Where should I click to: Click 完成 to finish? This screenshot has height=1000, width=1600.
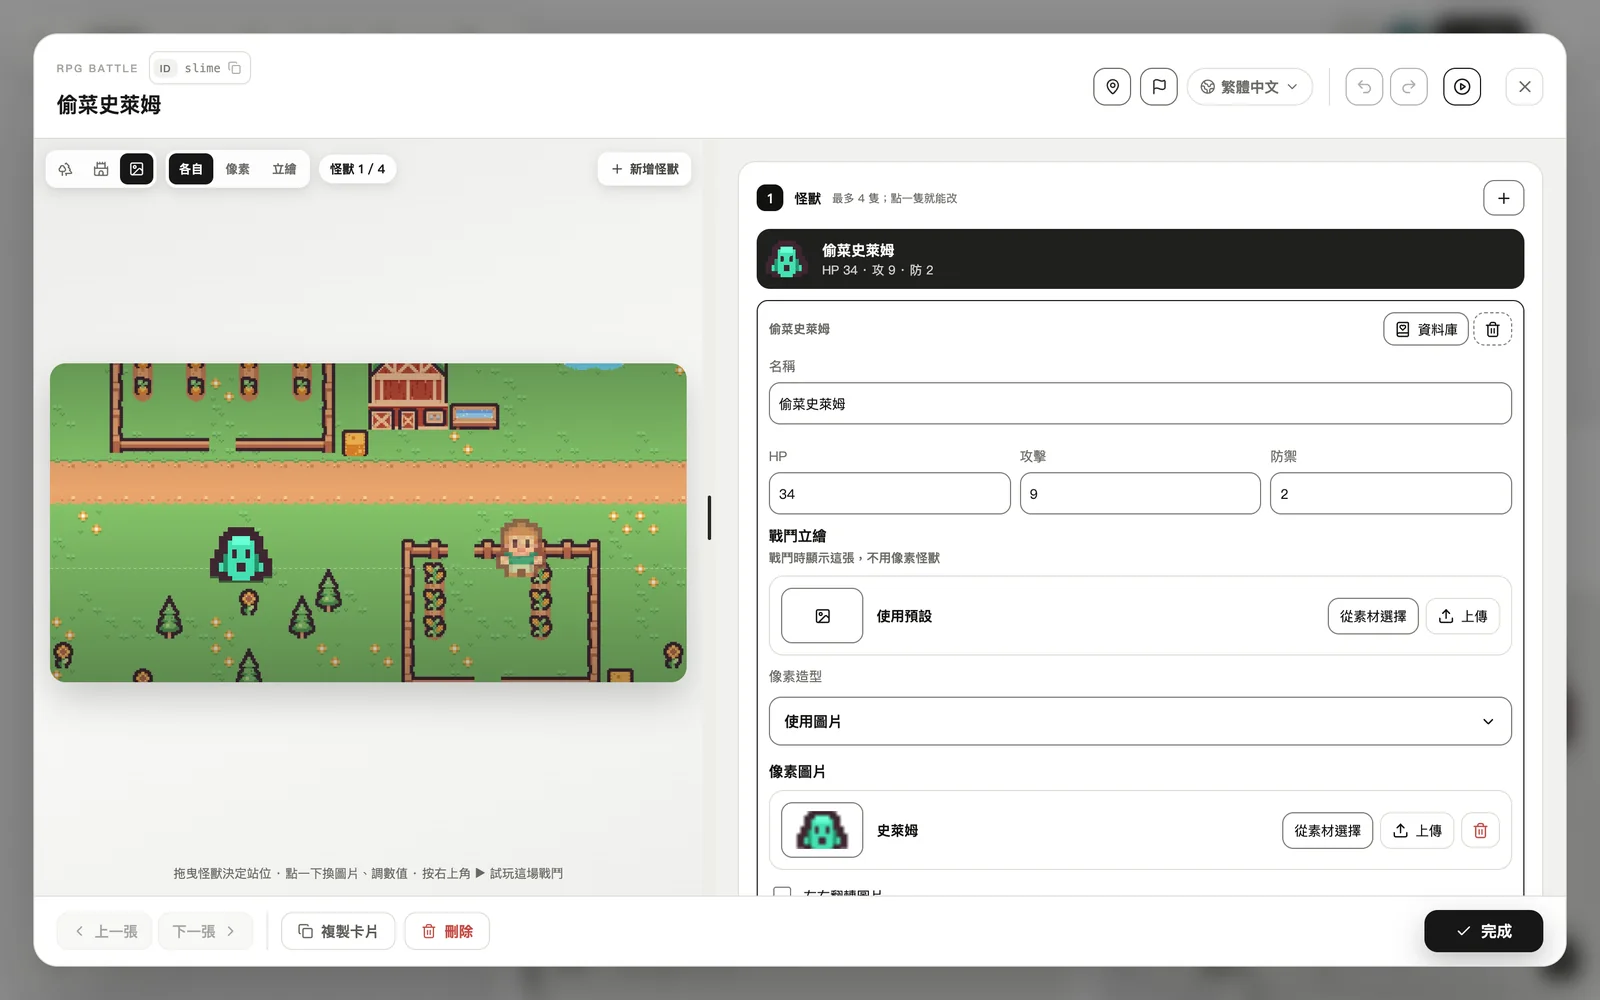pyautogui.click(x=1483, y=931)
